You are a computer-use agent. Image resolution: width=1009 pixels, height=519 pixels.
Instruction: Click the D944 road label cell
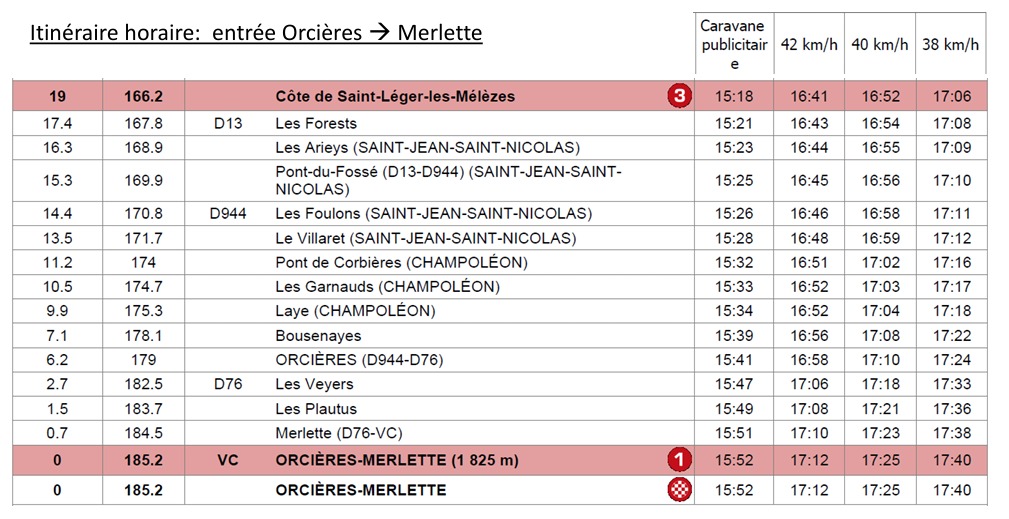coord(228,214)
